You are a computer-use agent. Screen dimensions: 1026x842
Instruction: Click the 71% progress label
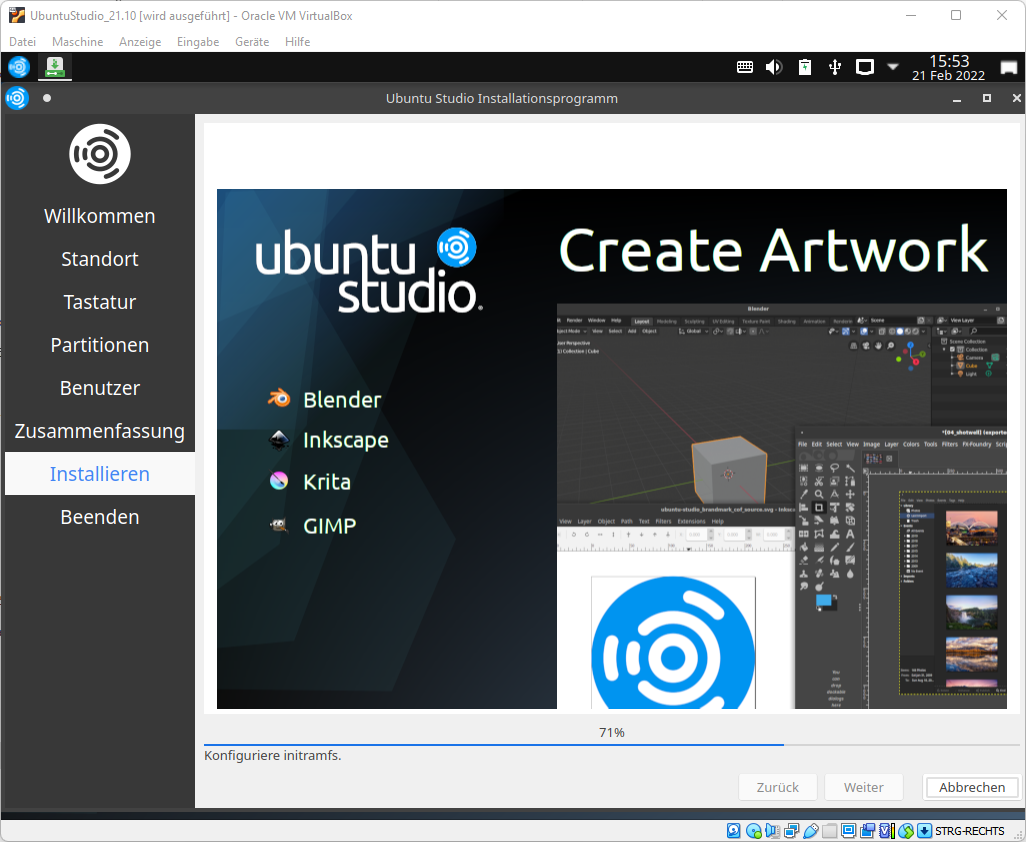pyautogui.click(x=612, y=733)
